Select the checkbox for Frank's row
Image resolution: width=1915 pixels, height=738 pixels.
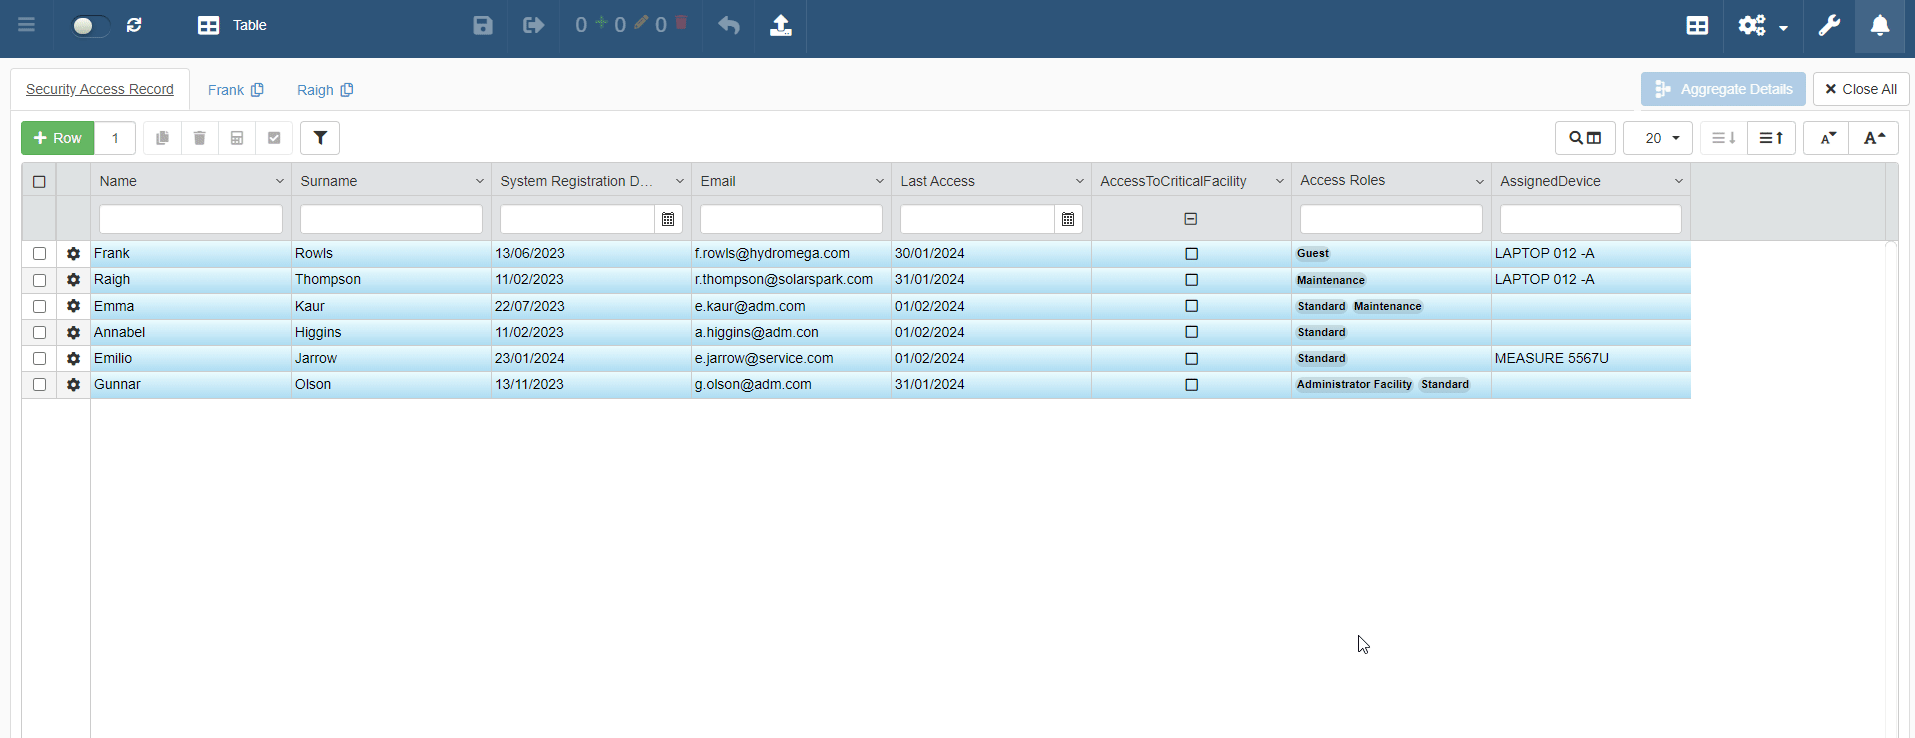coord(40,254)
